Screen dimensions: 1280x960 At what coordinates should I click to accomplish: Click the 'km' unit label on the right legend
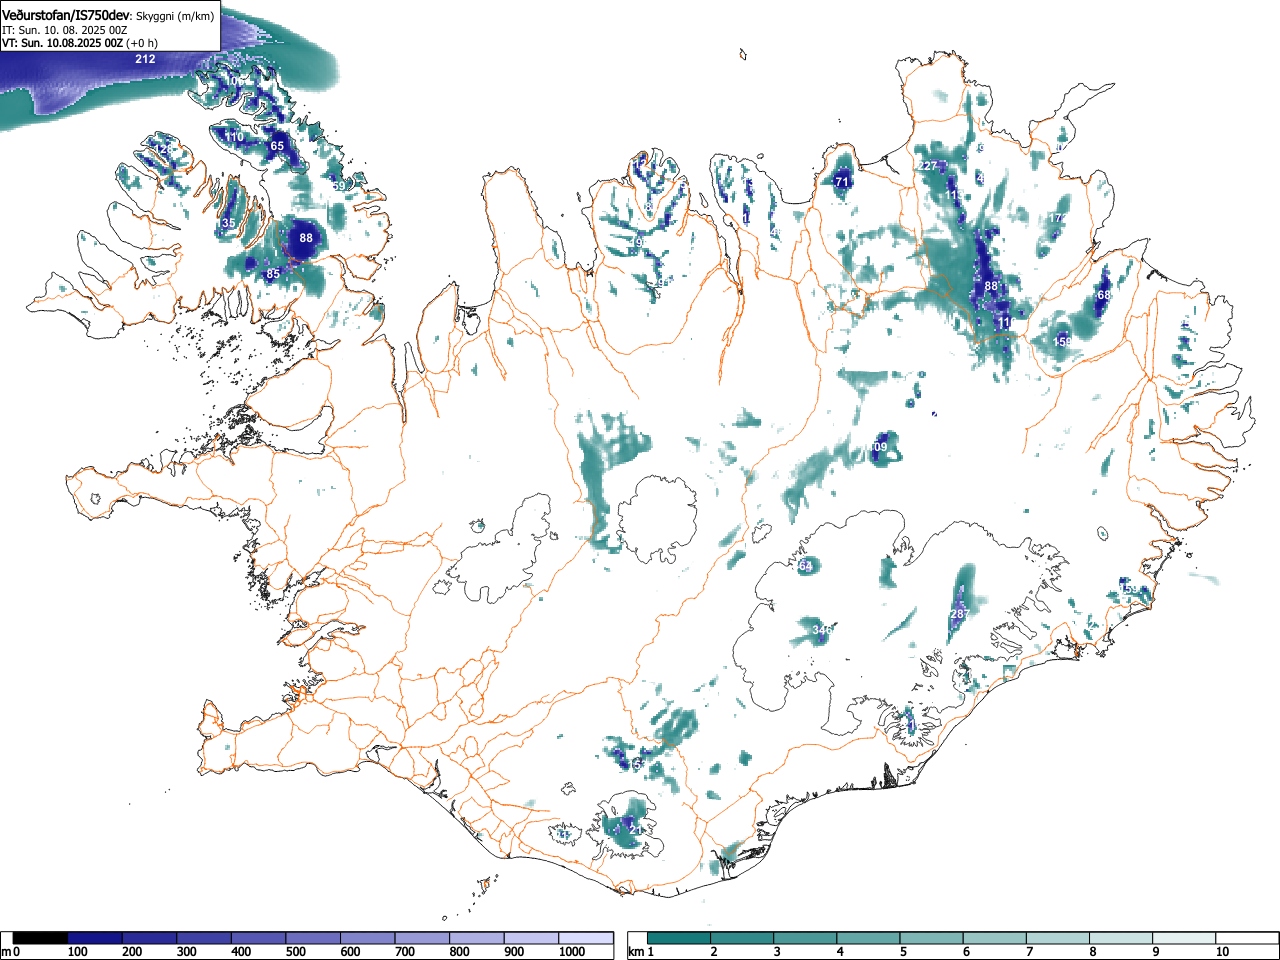tap(635, 952)
